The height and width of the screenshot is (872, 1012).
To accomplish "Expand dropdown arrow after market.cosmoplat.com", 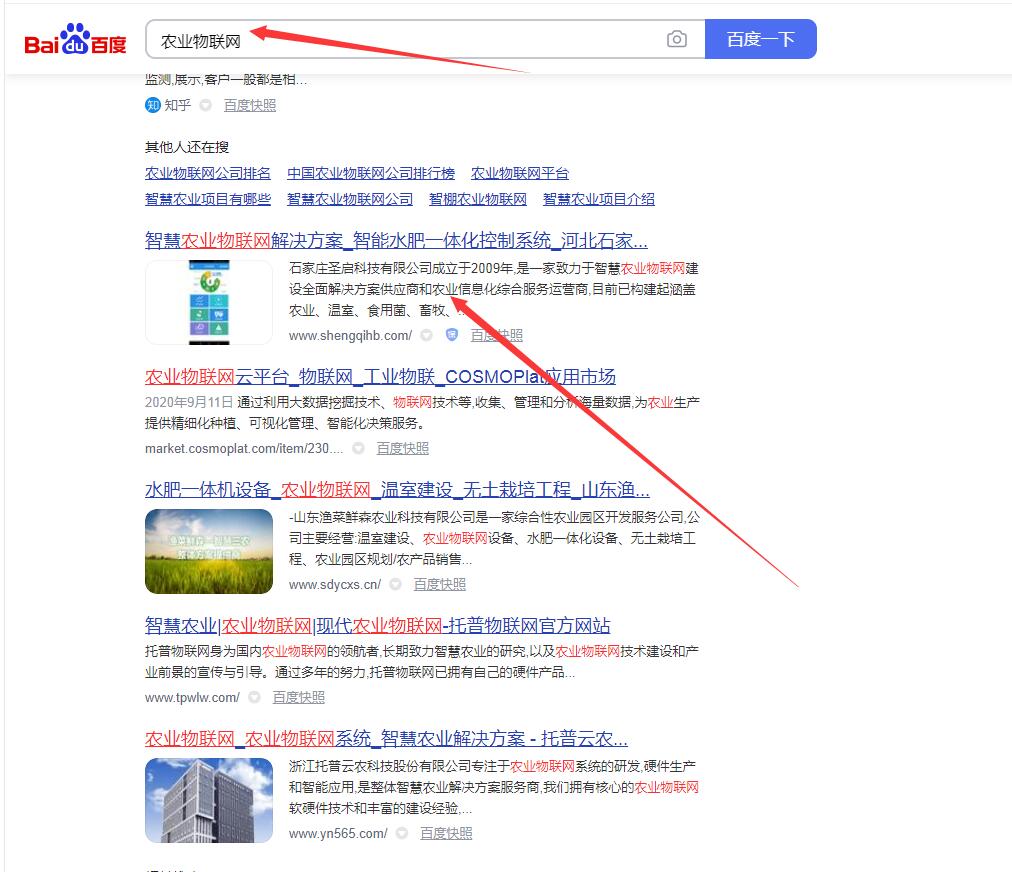I will [x=359, y=448].
